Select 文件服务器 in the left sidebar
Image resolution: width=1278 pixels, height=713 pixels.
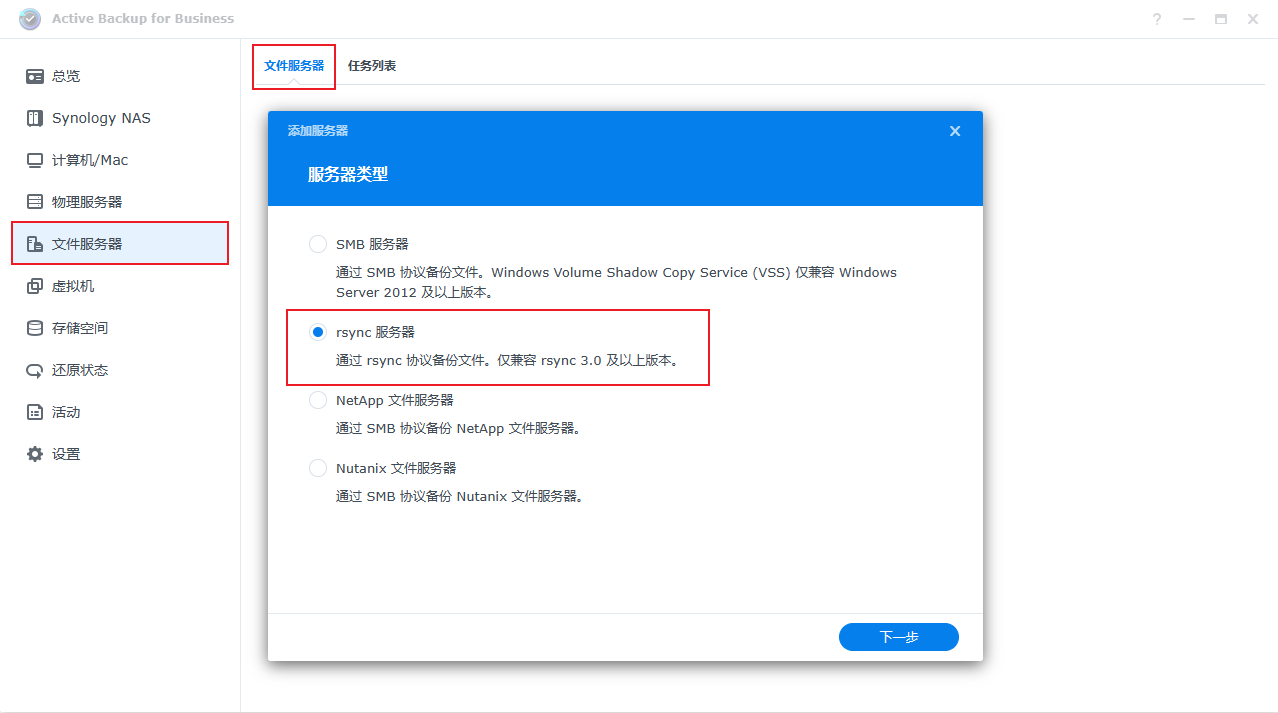coord(120,244)
